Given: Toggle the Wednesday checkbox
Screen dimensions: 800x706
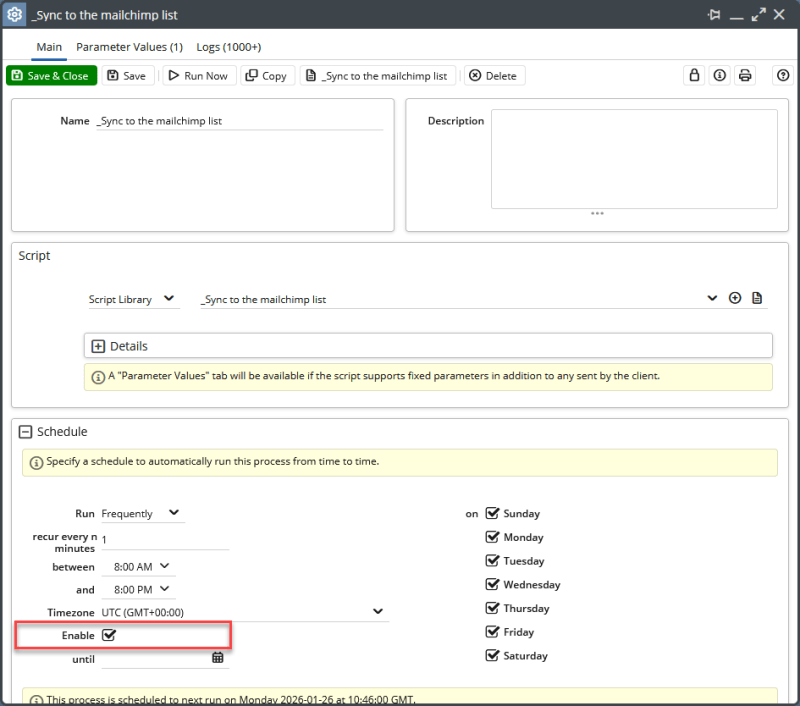Looking at the screenshot, I should click(492, 584).
